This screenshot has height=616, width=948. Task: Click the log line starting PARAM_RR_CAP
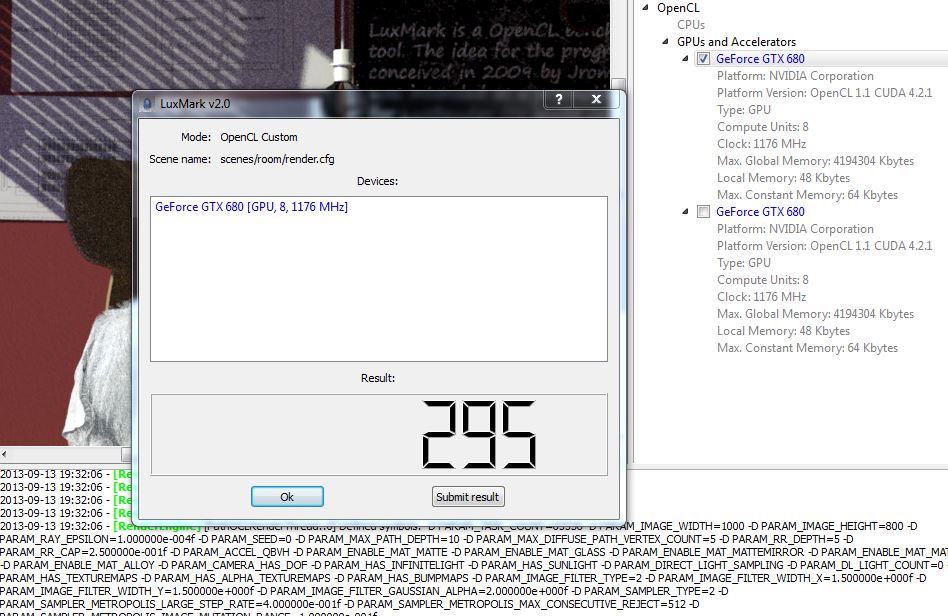(x=474, y=552)
